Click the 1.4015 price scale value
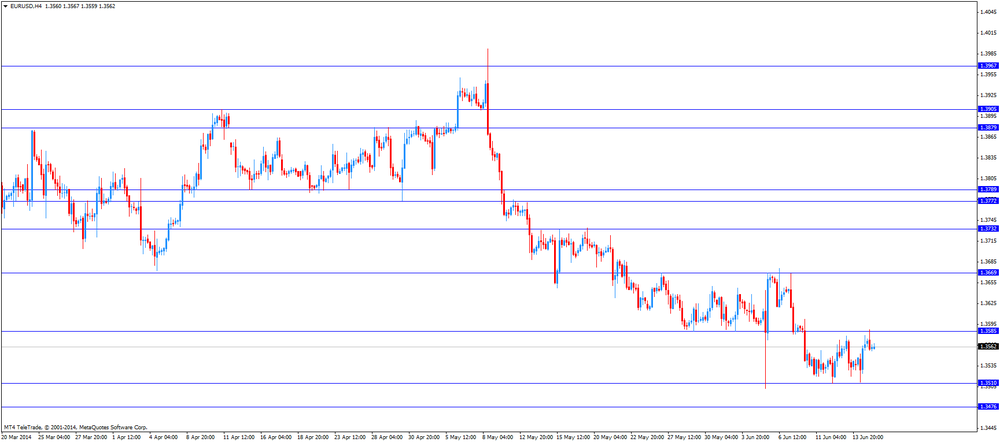 point(989,33)
